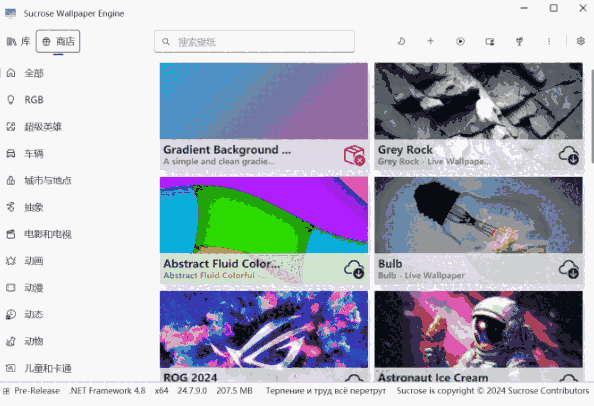
Task: Click the plus icon to add wallpaper
Action: point(430,41)
